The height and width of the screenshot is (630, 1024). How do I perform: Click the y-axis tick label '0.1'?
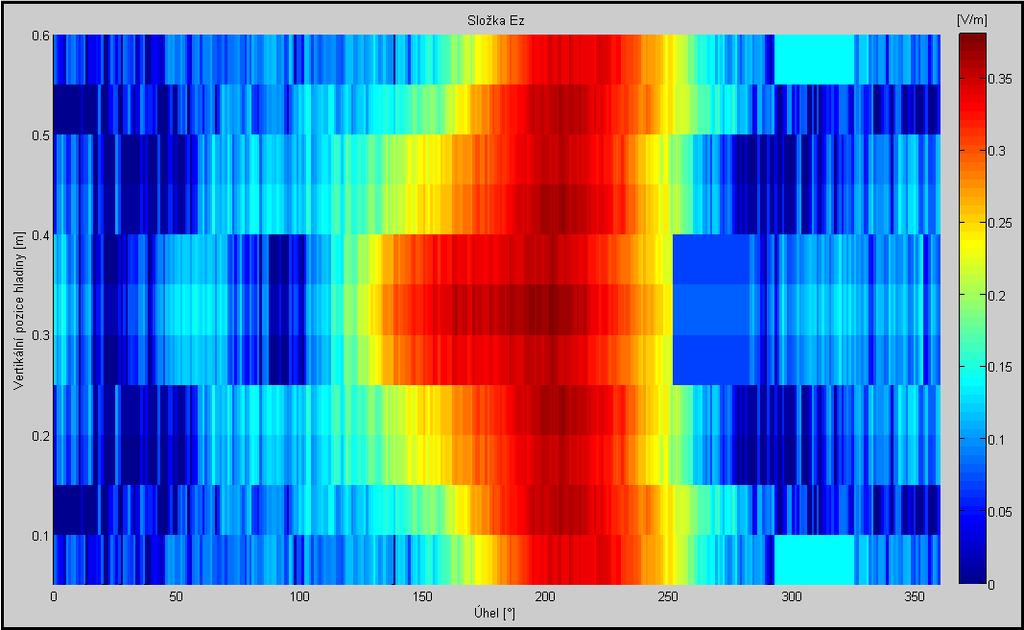click(x=40, y=536)
